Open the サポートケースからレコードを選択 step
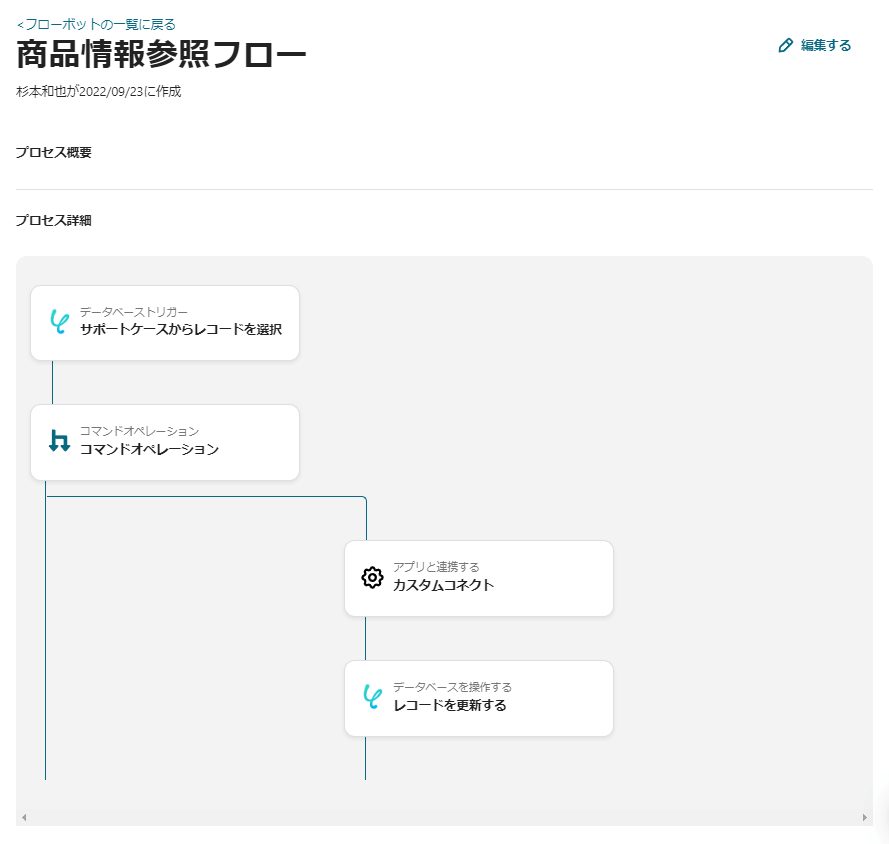The image size is (889, 844). (181, 329)
